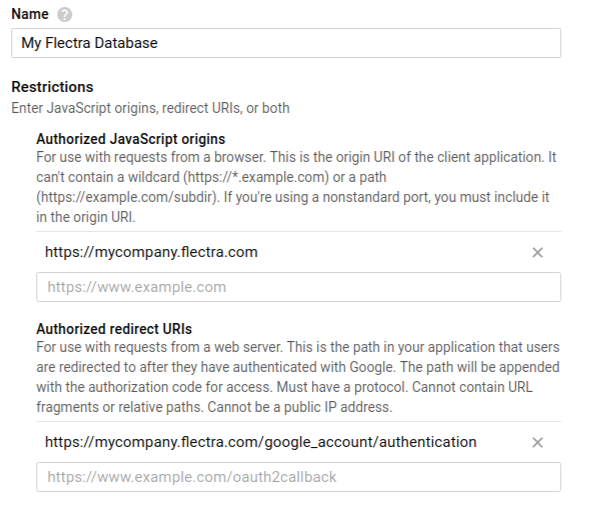Click the Restrictions section heading

tap(52, 87)
